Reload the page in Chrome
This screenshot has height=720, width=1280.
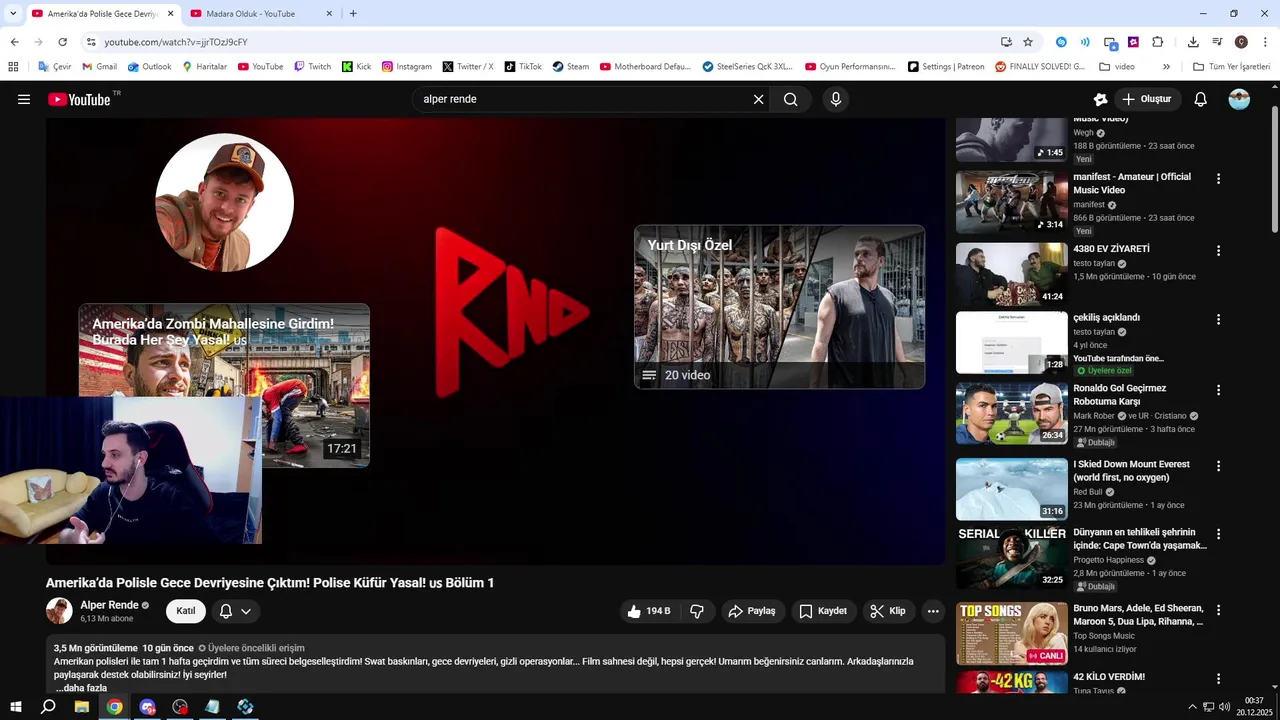tap(62, 42)
